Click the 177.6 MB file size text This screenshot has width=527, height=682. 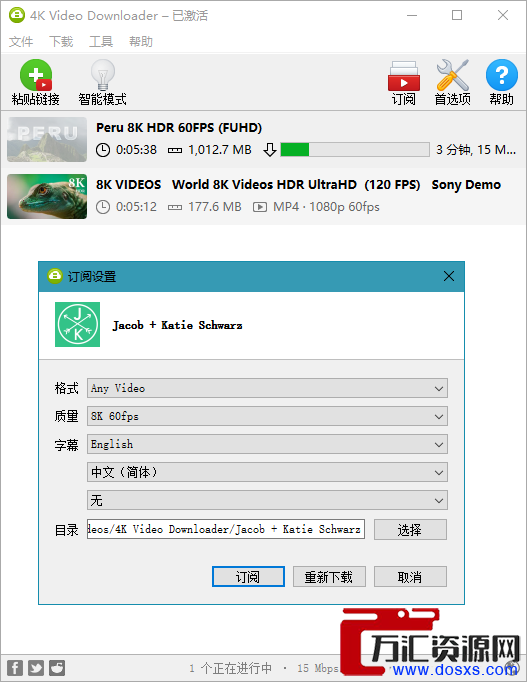[215, 207]
